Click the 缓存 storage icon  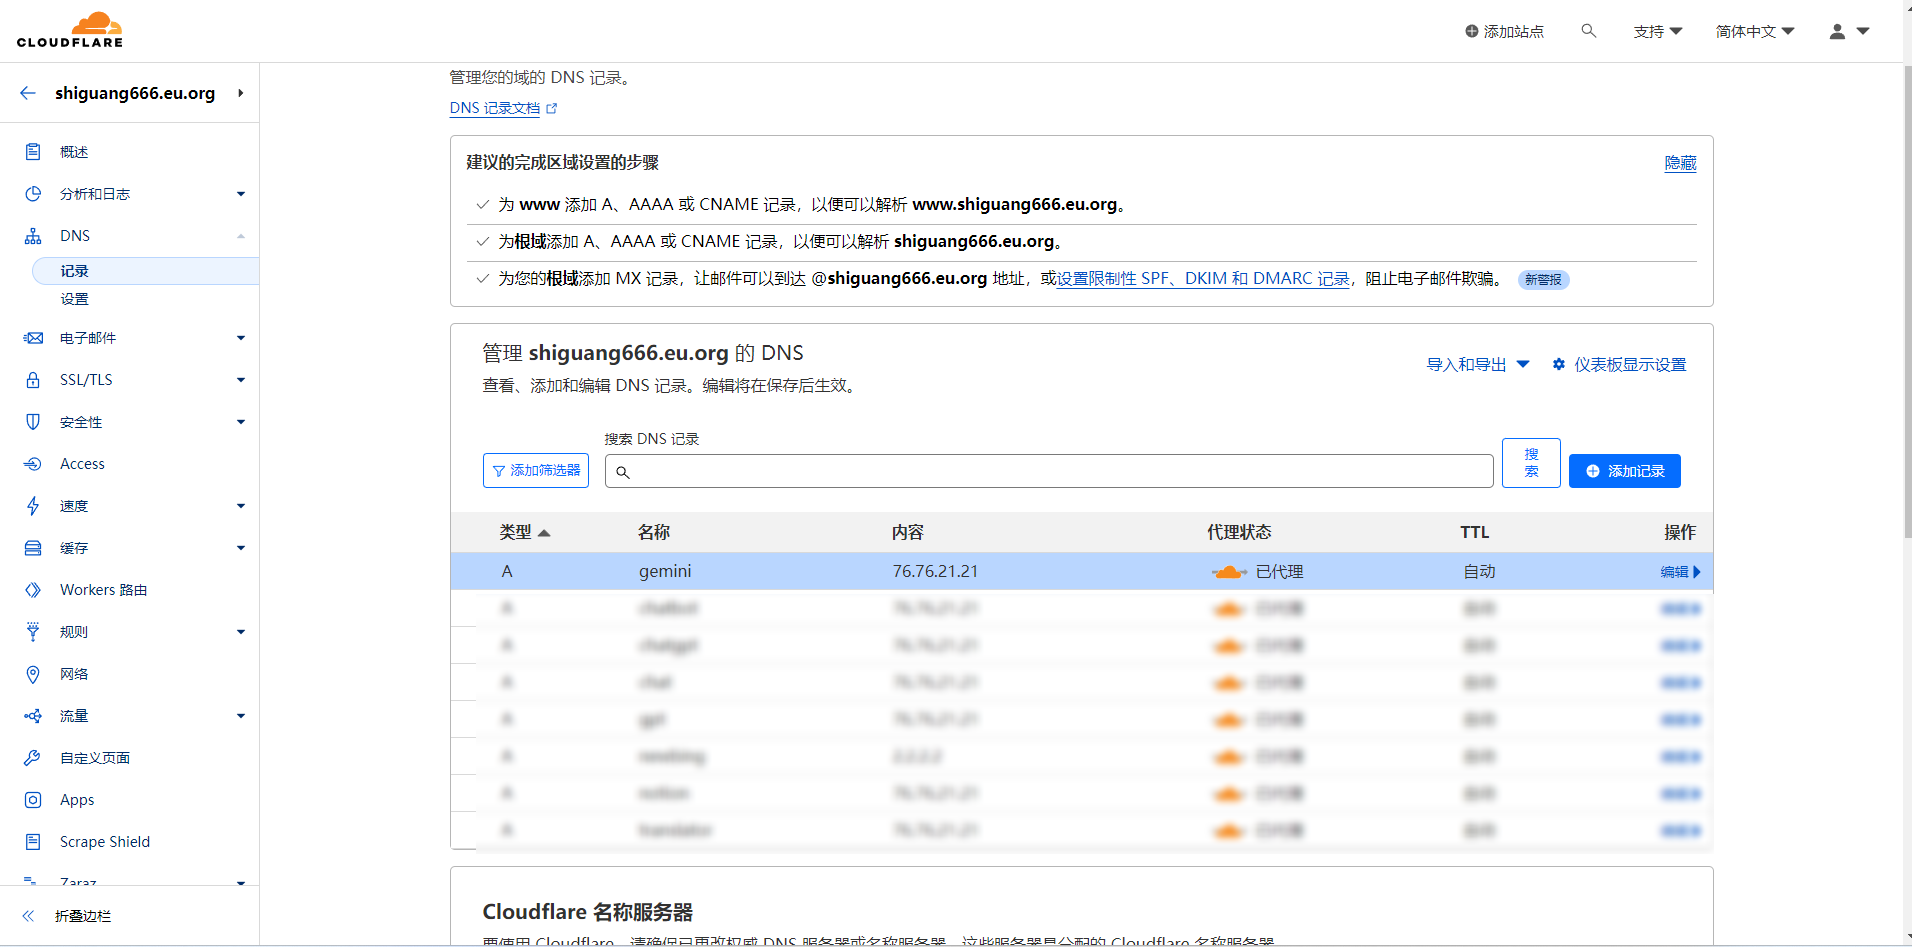33,548
